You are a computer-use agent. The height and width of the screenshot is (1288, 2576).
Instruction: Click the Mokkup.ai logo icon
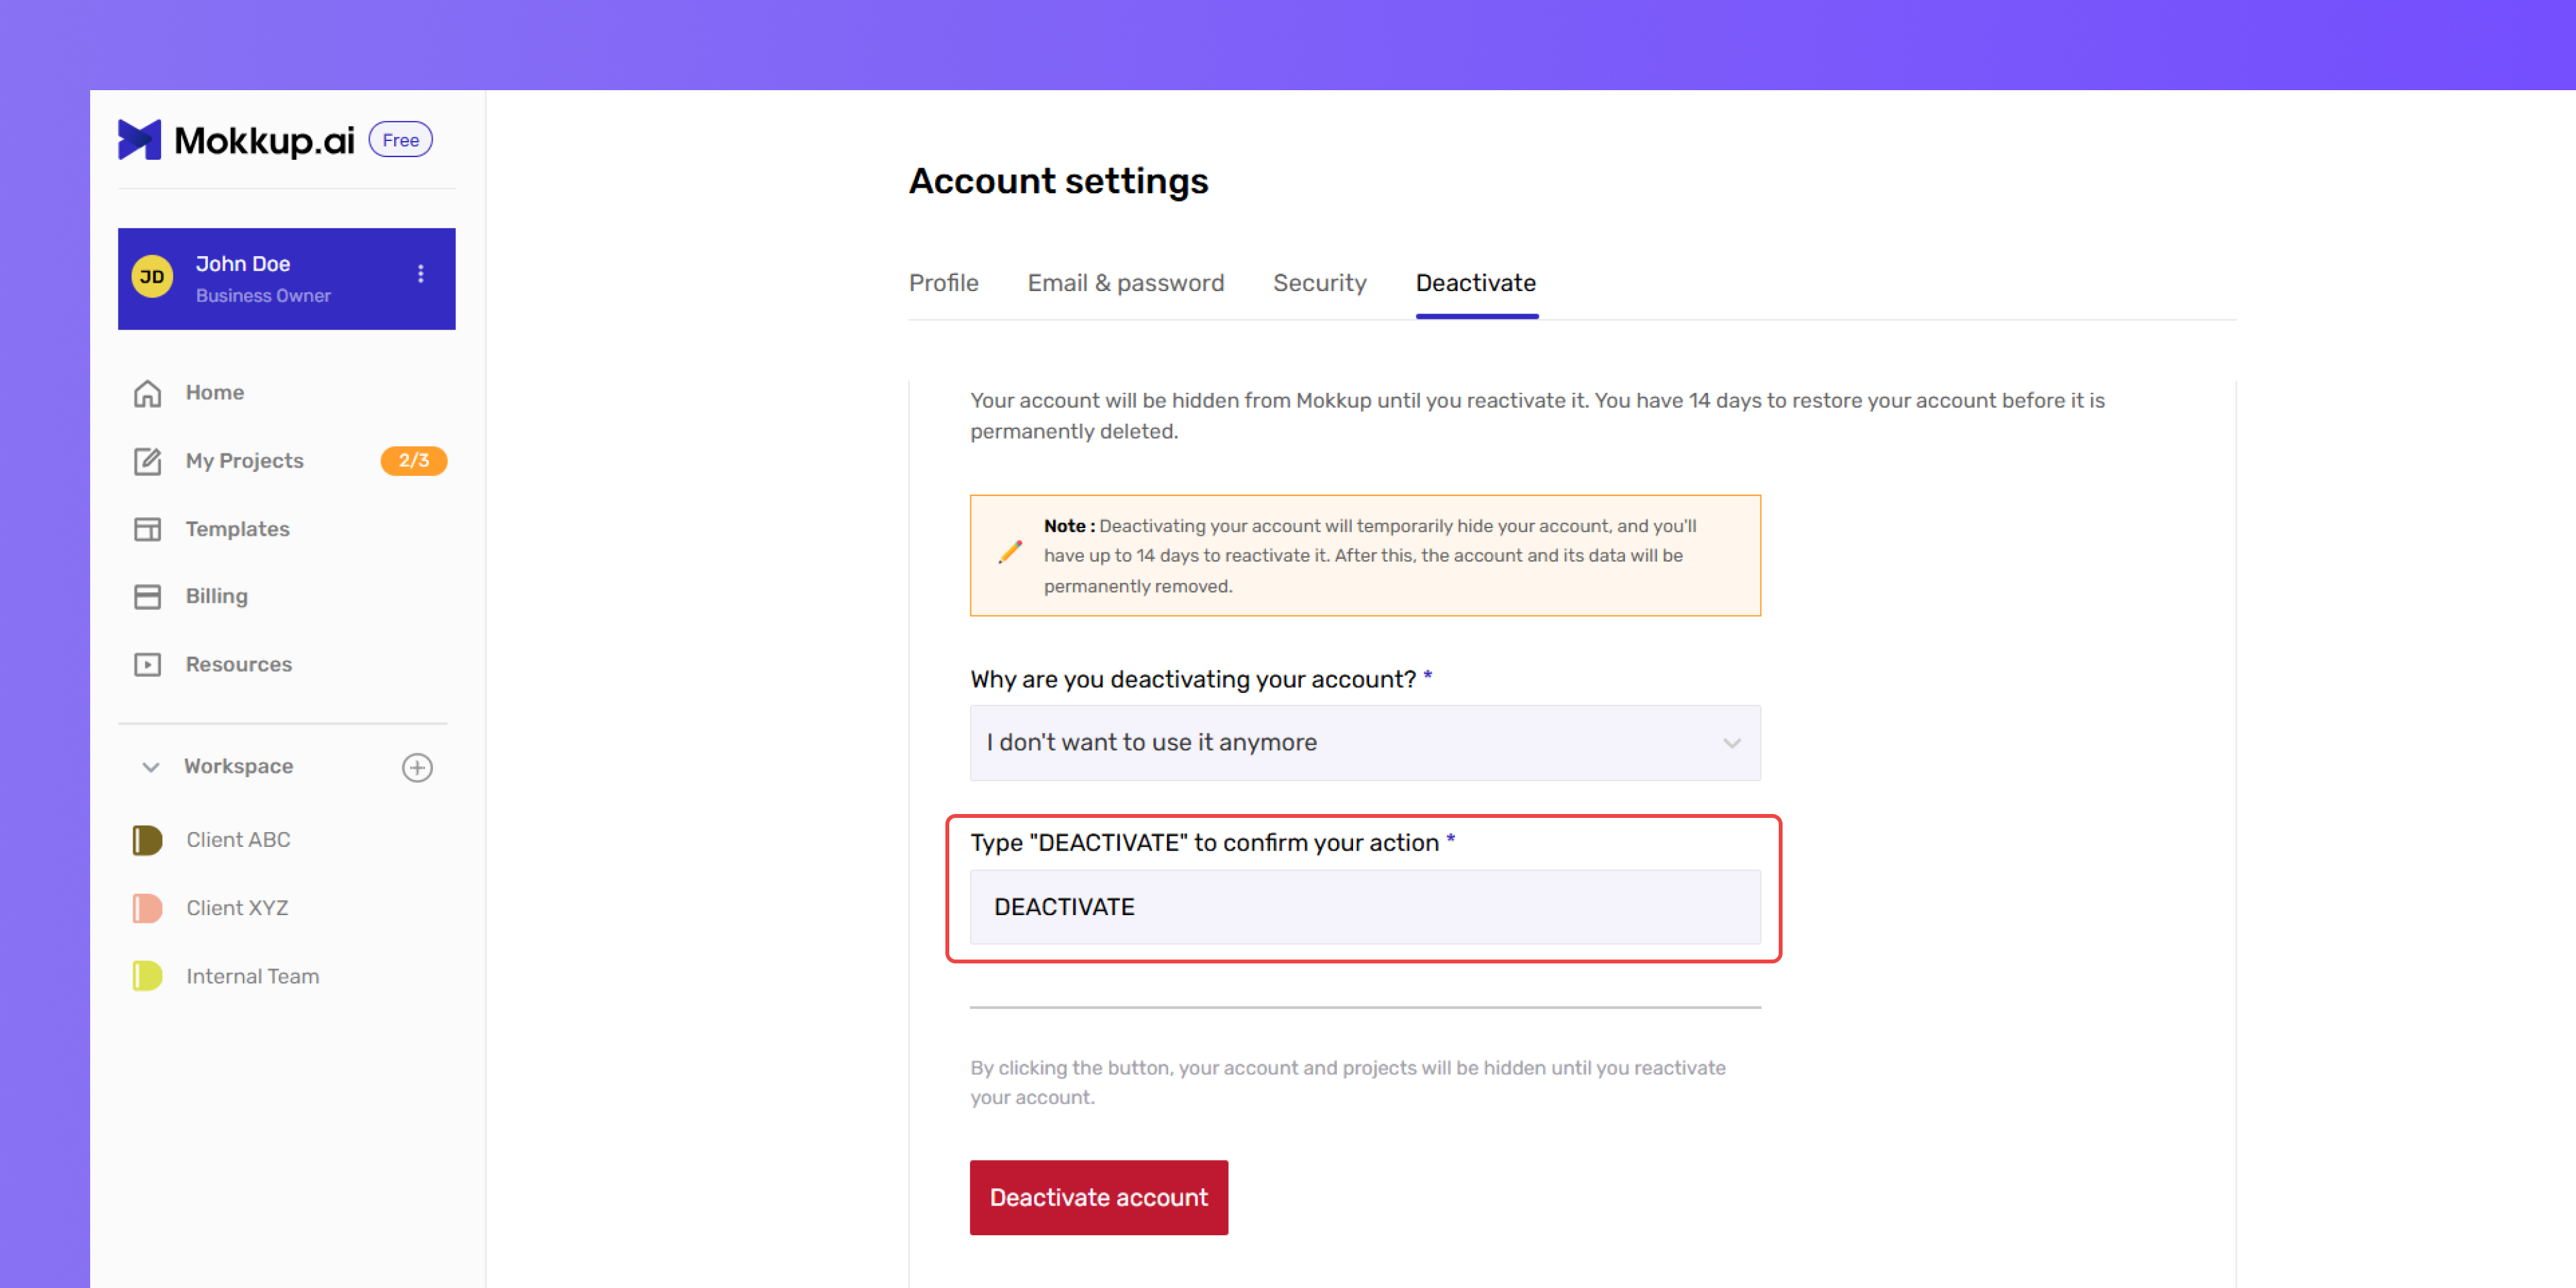click(x=139, y=140)
